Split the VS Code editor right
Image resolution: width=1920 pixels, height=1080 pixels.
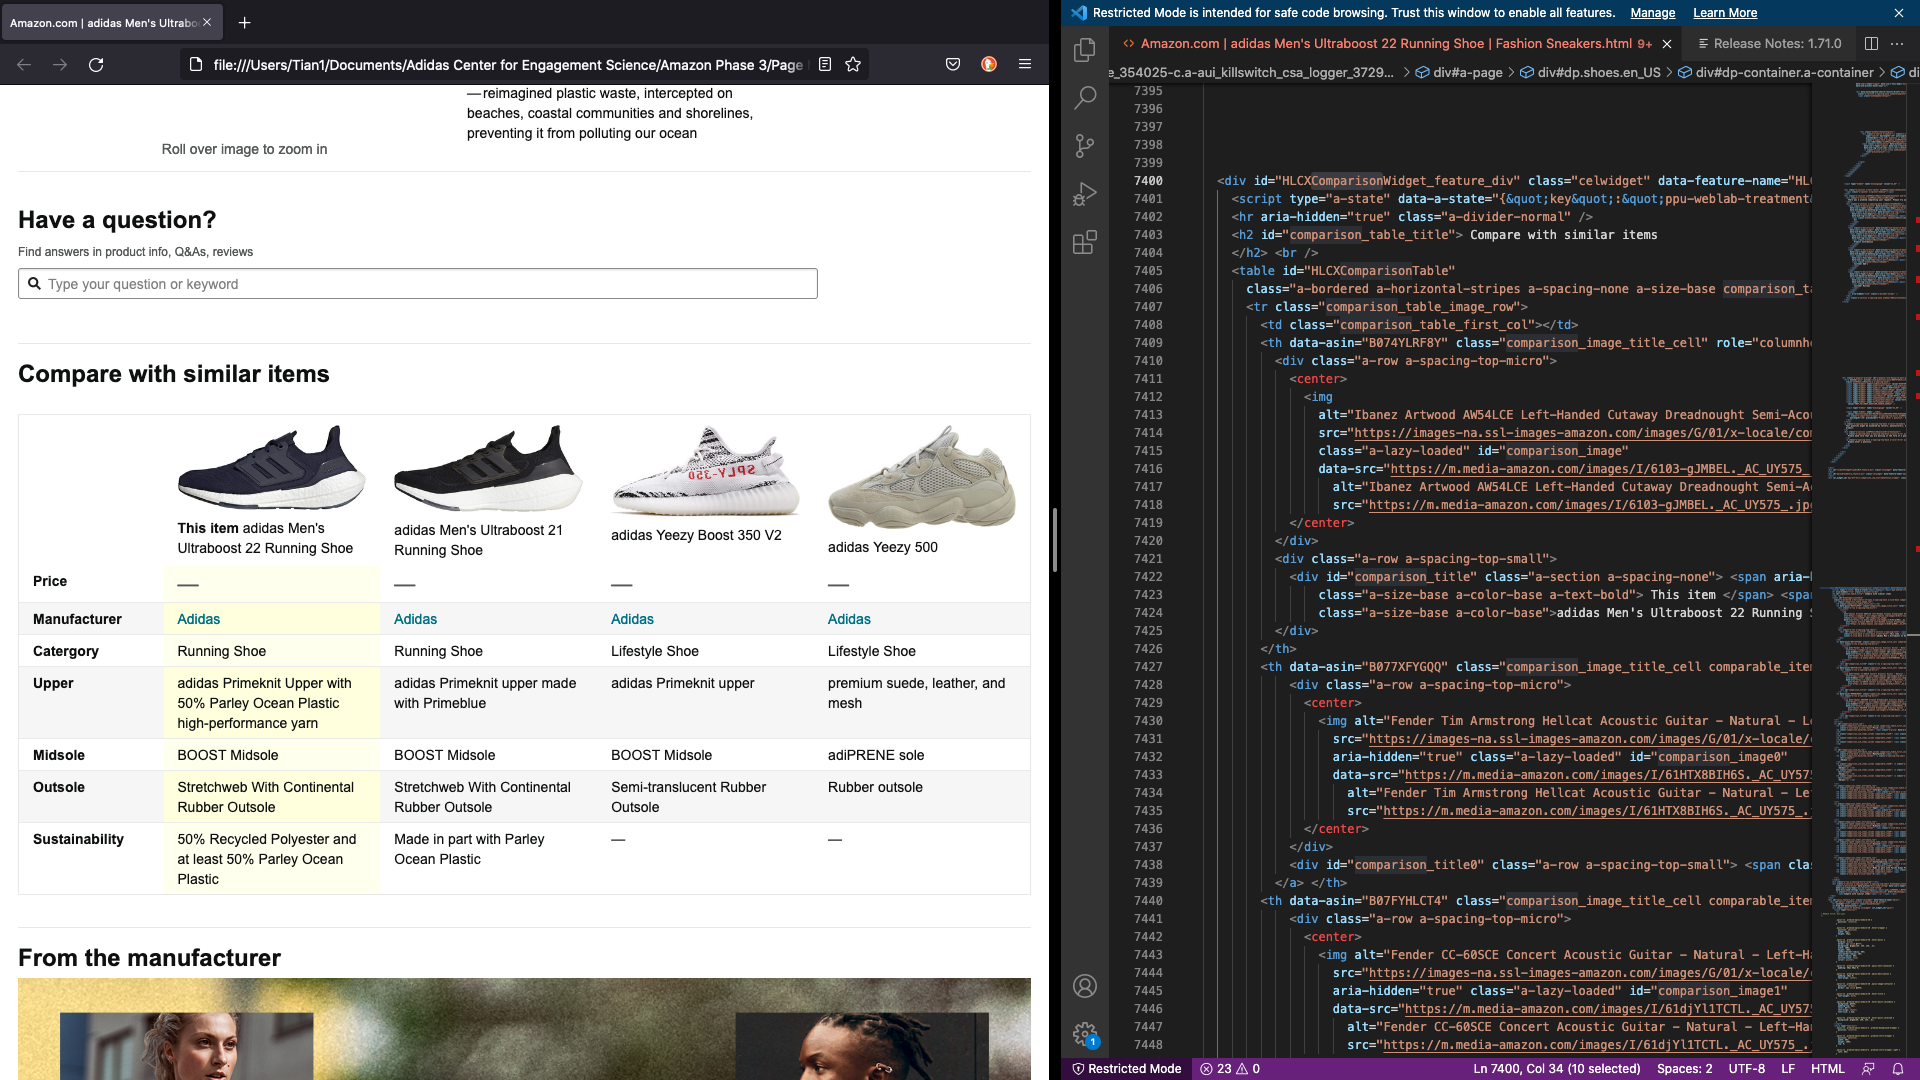click(1871, 43)
